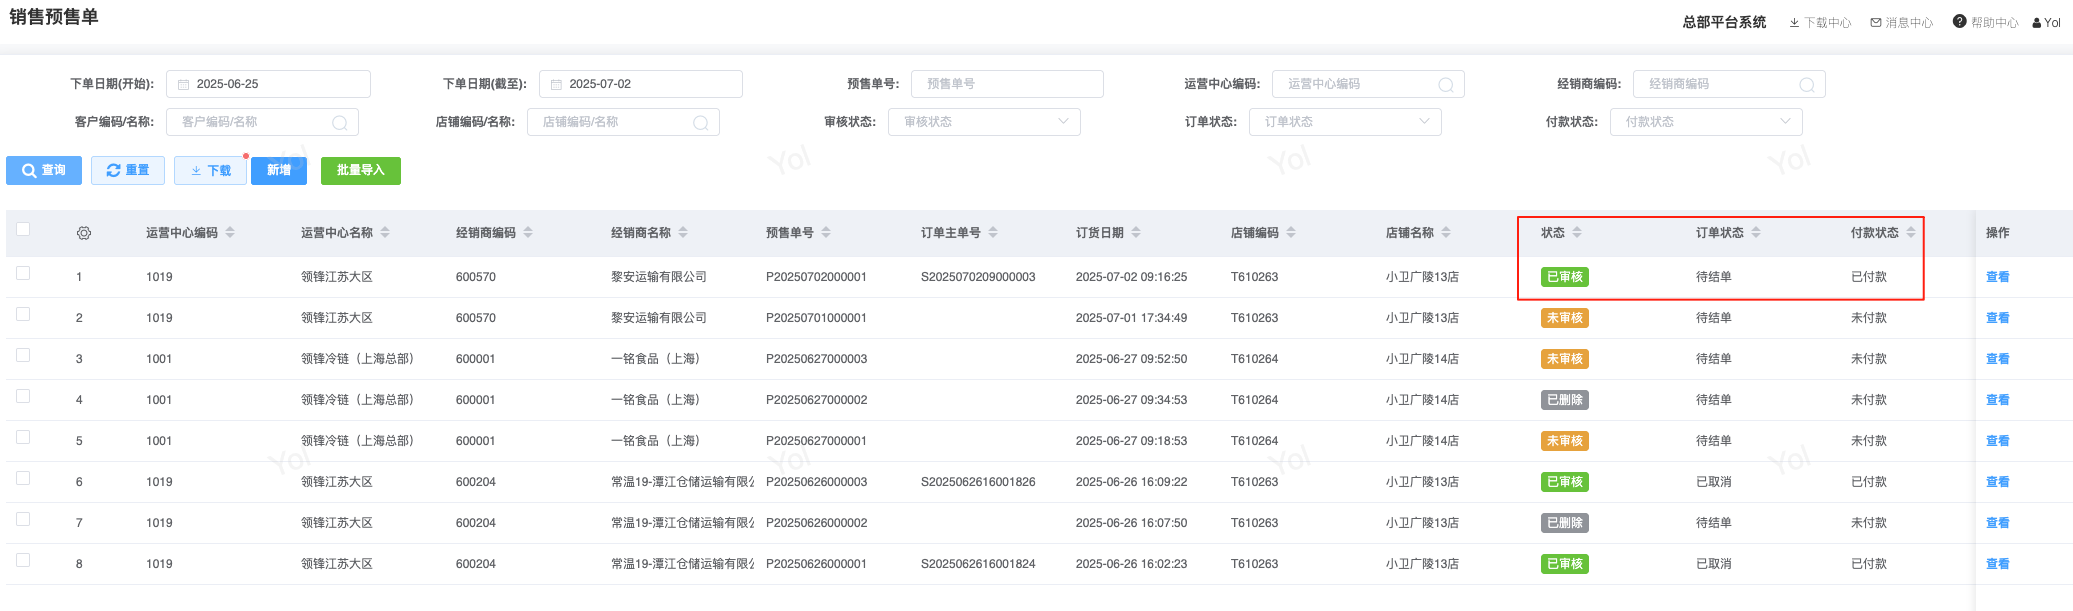Open the 付款状态 dropdown filter

[x=1706, y=122]
